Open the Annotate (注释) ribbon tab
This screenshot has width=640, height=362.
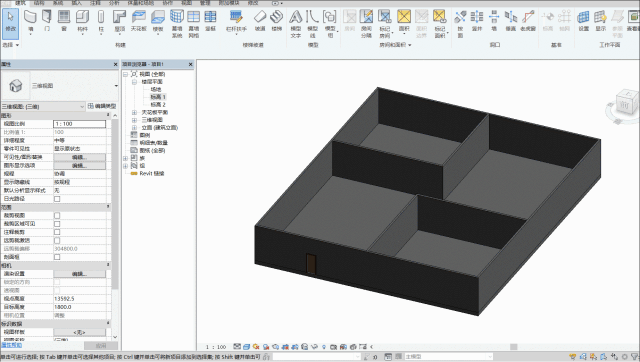95,3
